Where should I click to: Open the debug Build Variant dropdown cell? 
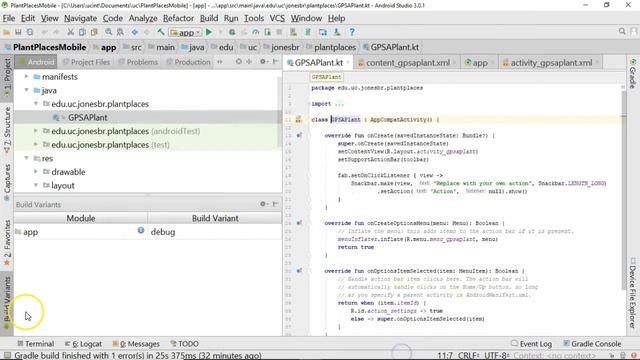coord(215,232)
